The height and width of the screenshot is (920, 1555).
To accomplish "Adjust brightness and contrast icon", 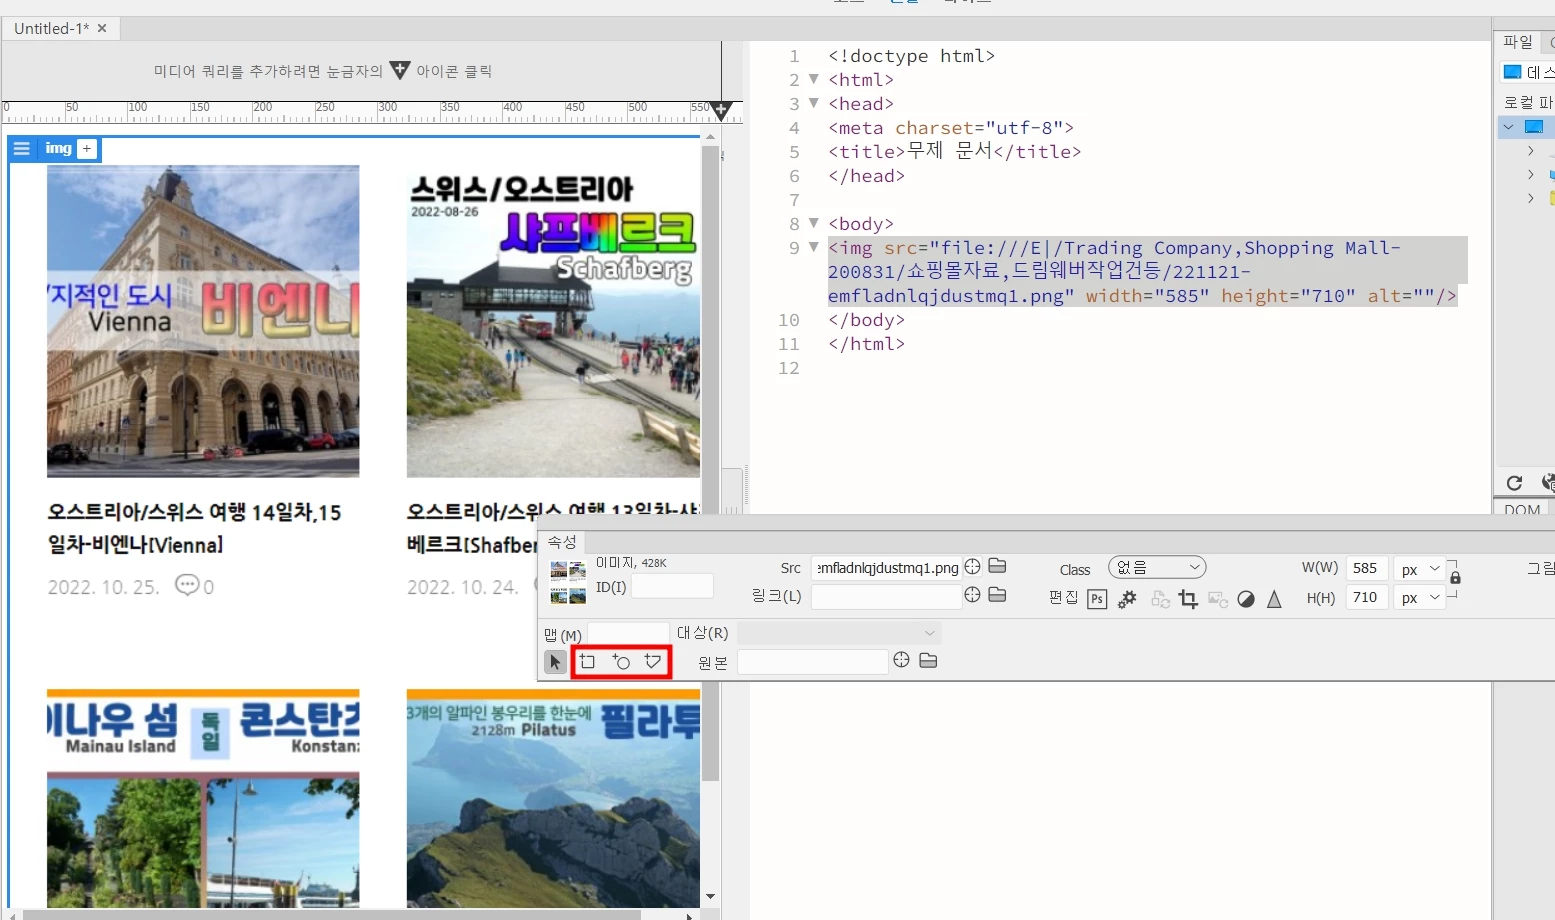I will pos(1246,599).
